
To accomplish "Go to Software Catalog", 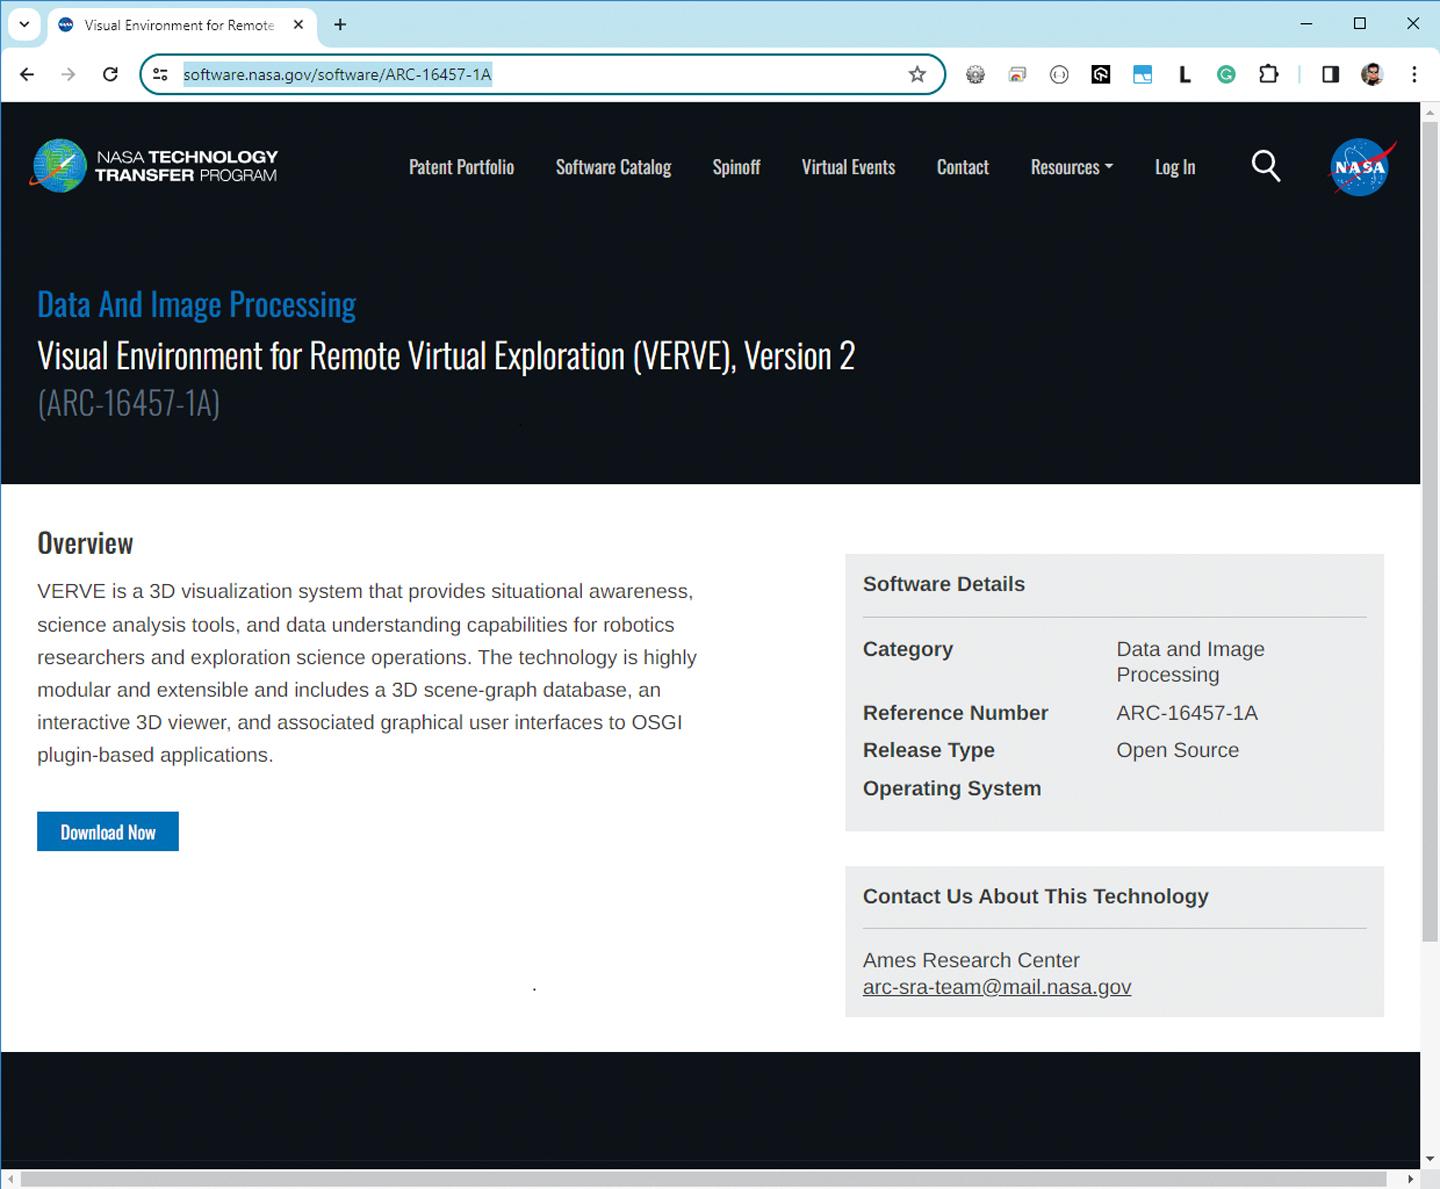I will click(614, 167).
